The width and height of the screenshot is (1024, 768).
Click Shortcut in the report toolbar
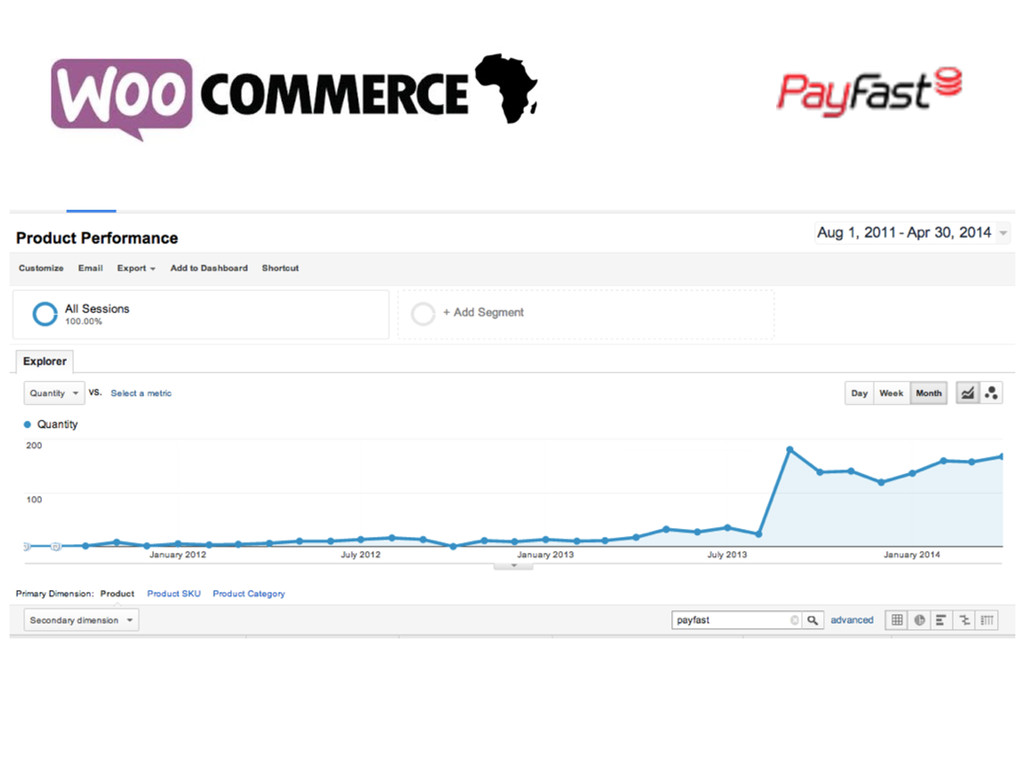[280, 268]
